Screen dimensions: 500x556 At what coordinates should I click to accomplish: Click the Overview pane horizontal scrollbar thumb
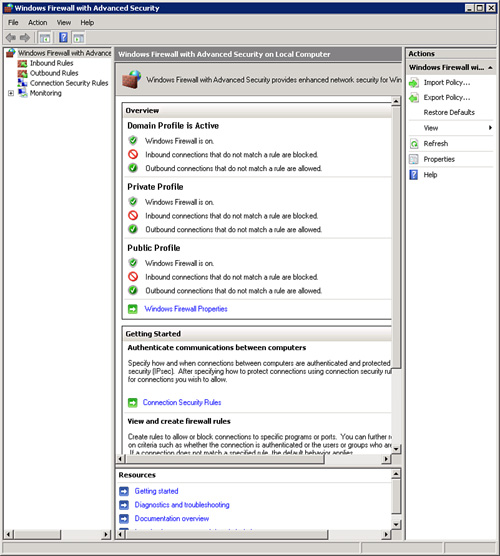click(225, 459)
